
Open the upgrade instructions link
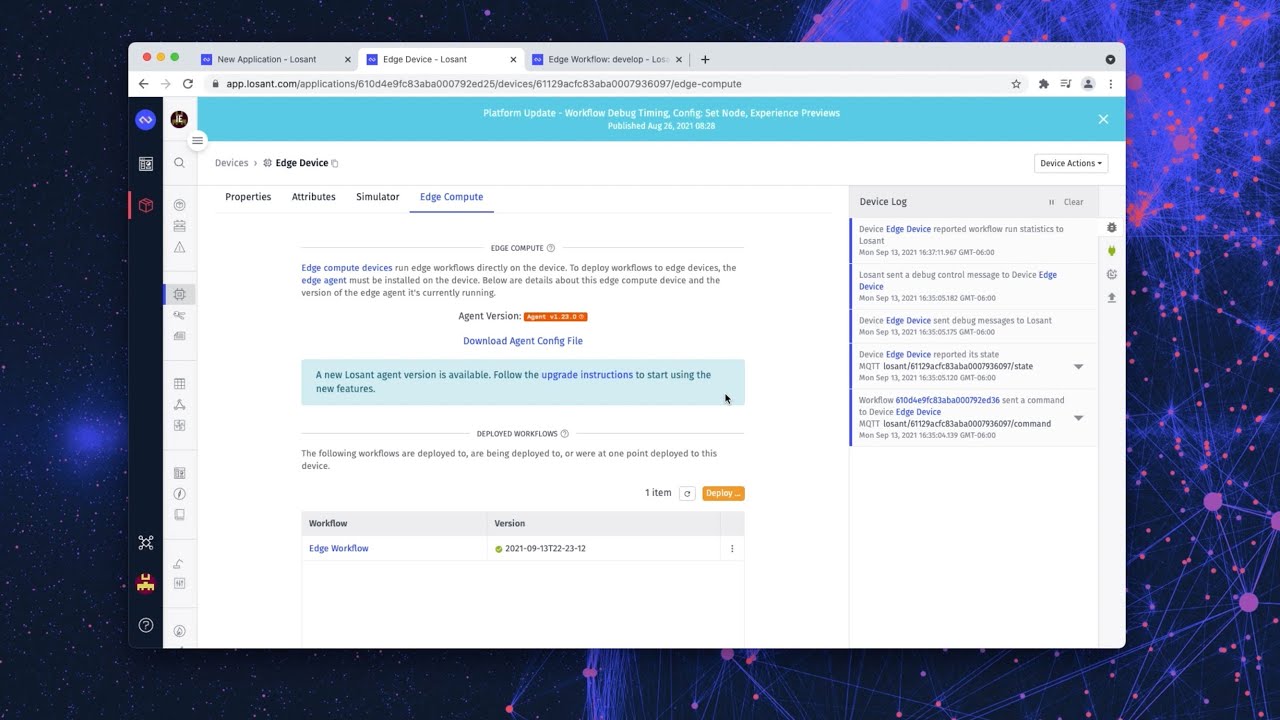[587, 375]
